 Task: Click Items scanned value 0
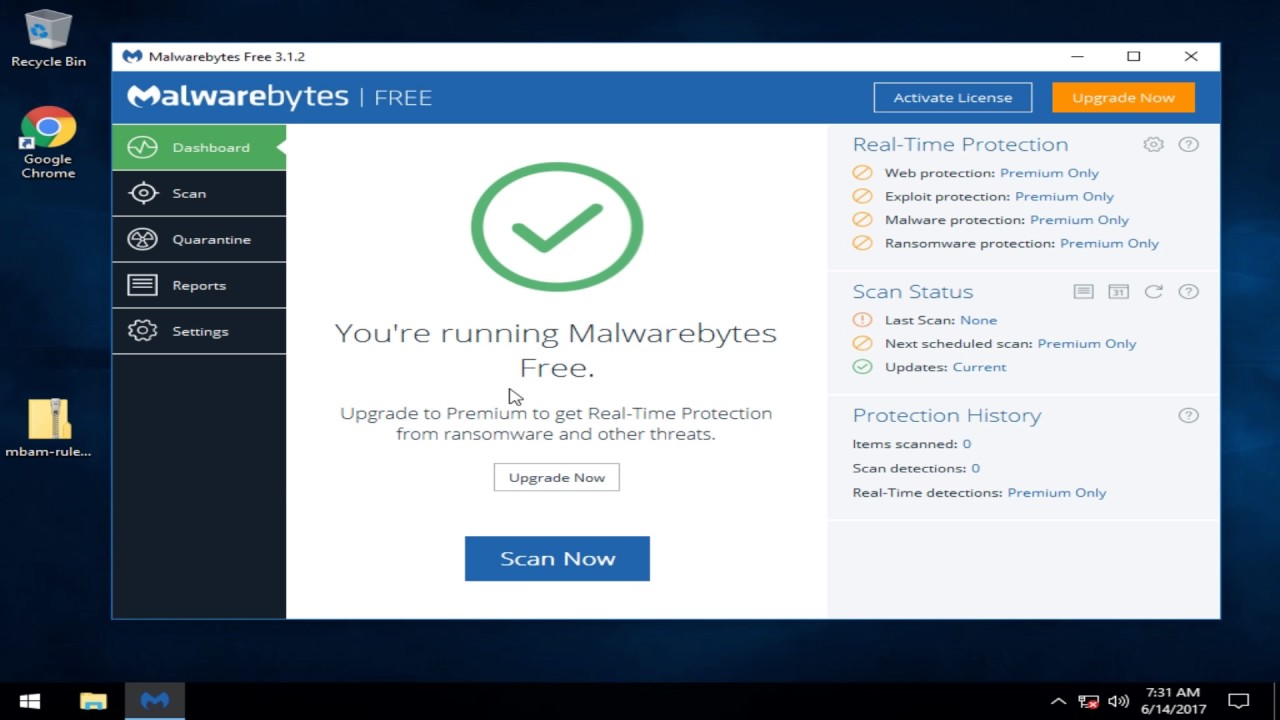point(967,444)
